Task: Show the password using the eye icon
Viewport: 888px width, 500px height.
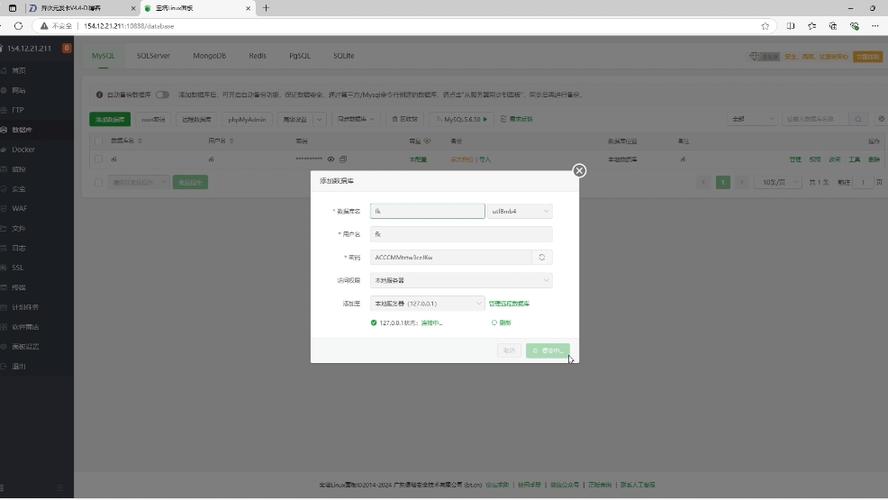Action: (331, 159)
